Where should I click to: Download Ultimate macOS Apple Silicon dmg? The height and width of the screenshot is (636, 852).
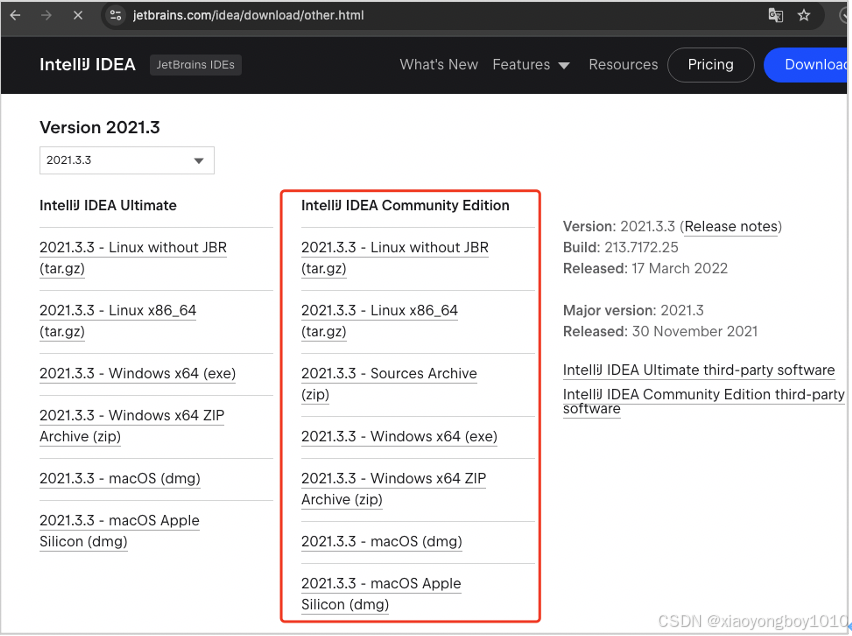120,531
